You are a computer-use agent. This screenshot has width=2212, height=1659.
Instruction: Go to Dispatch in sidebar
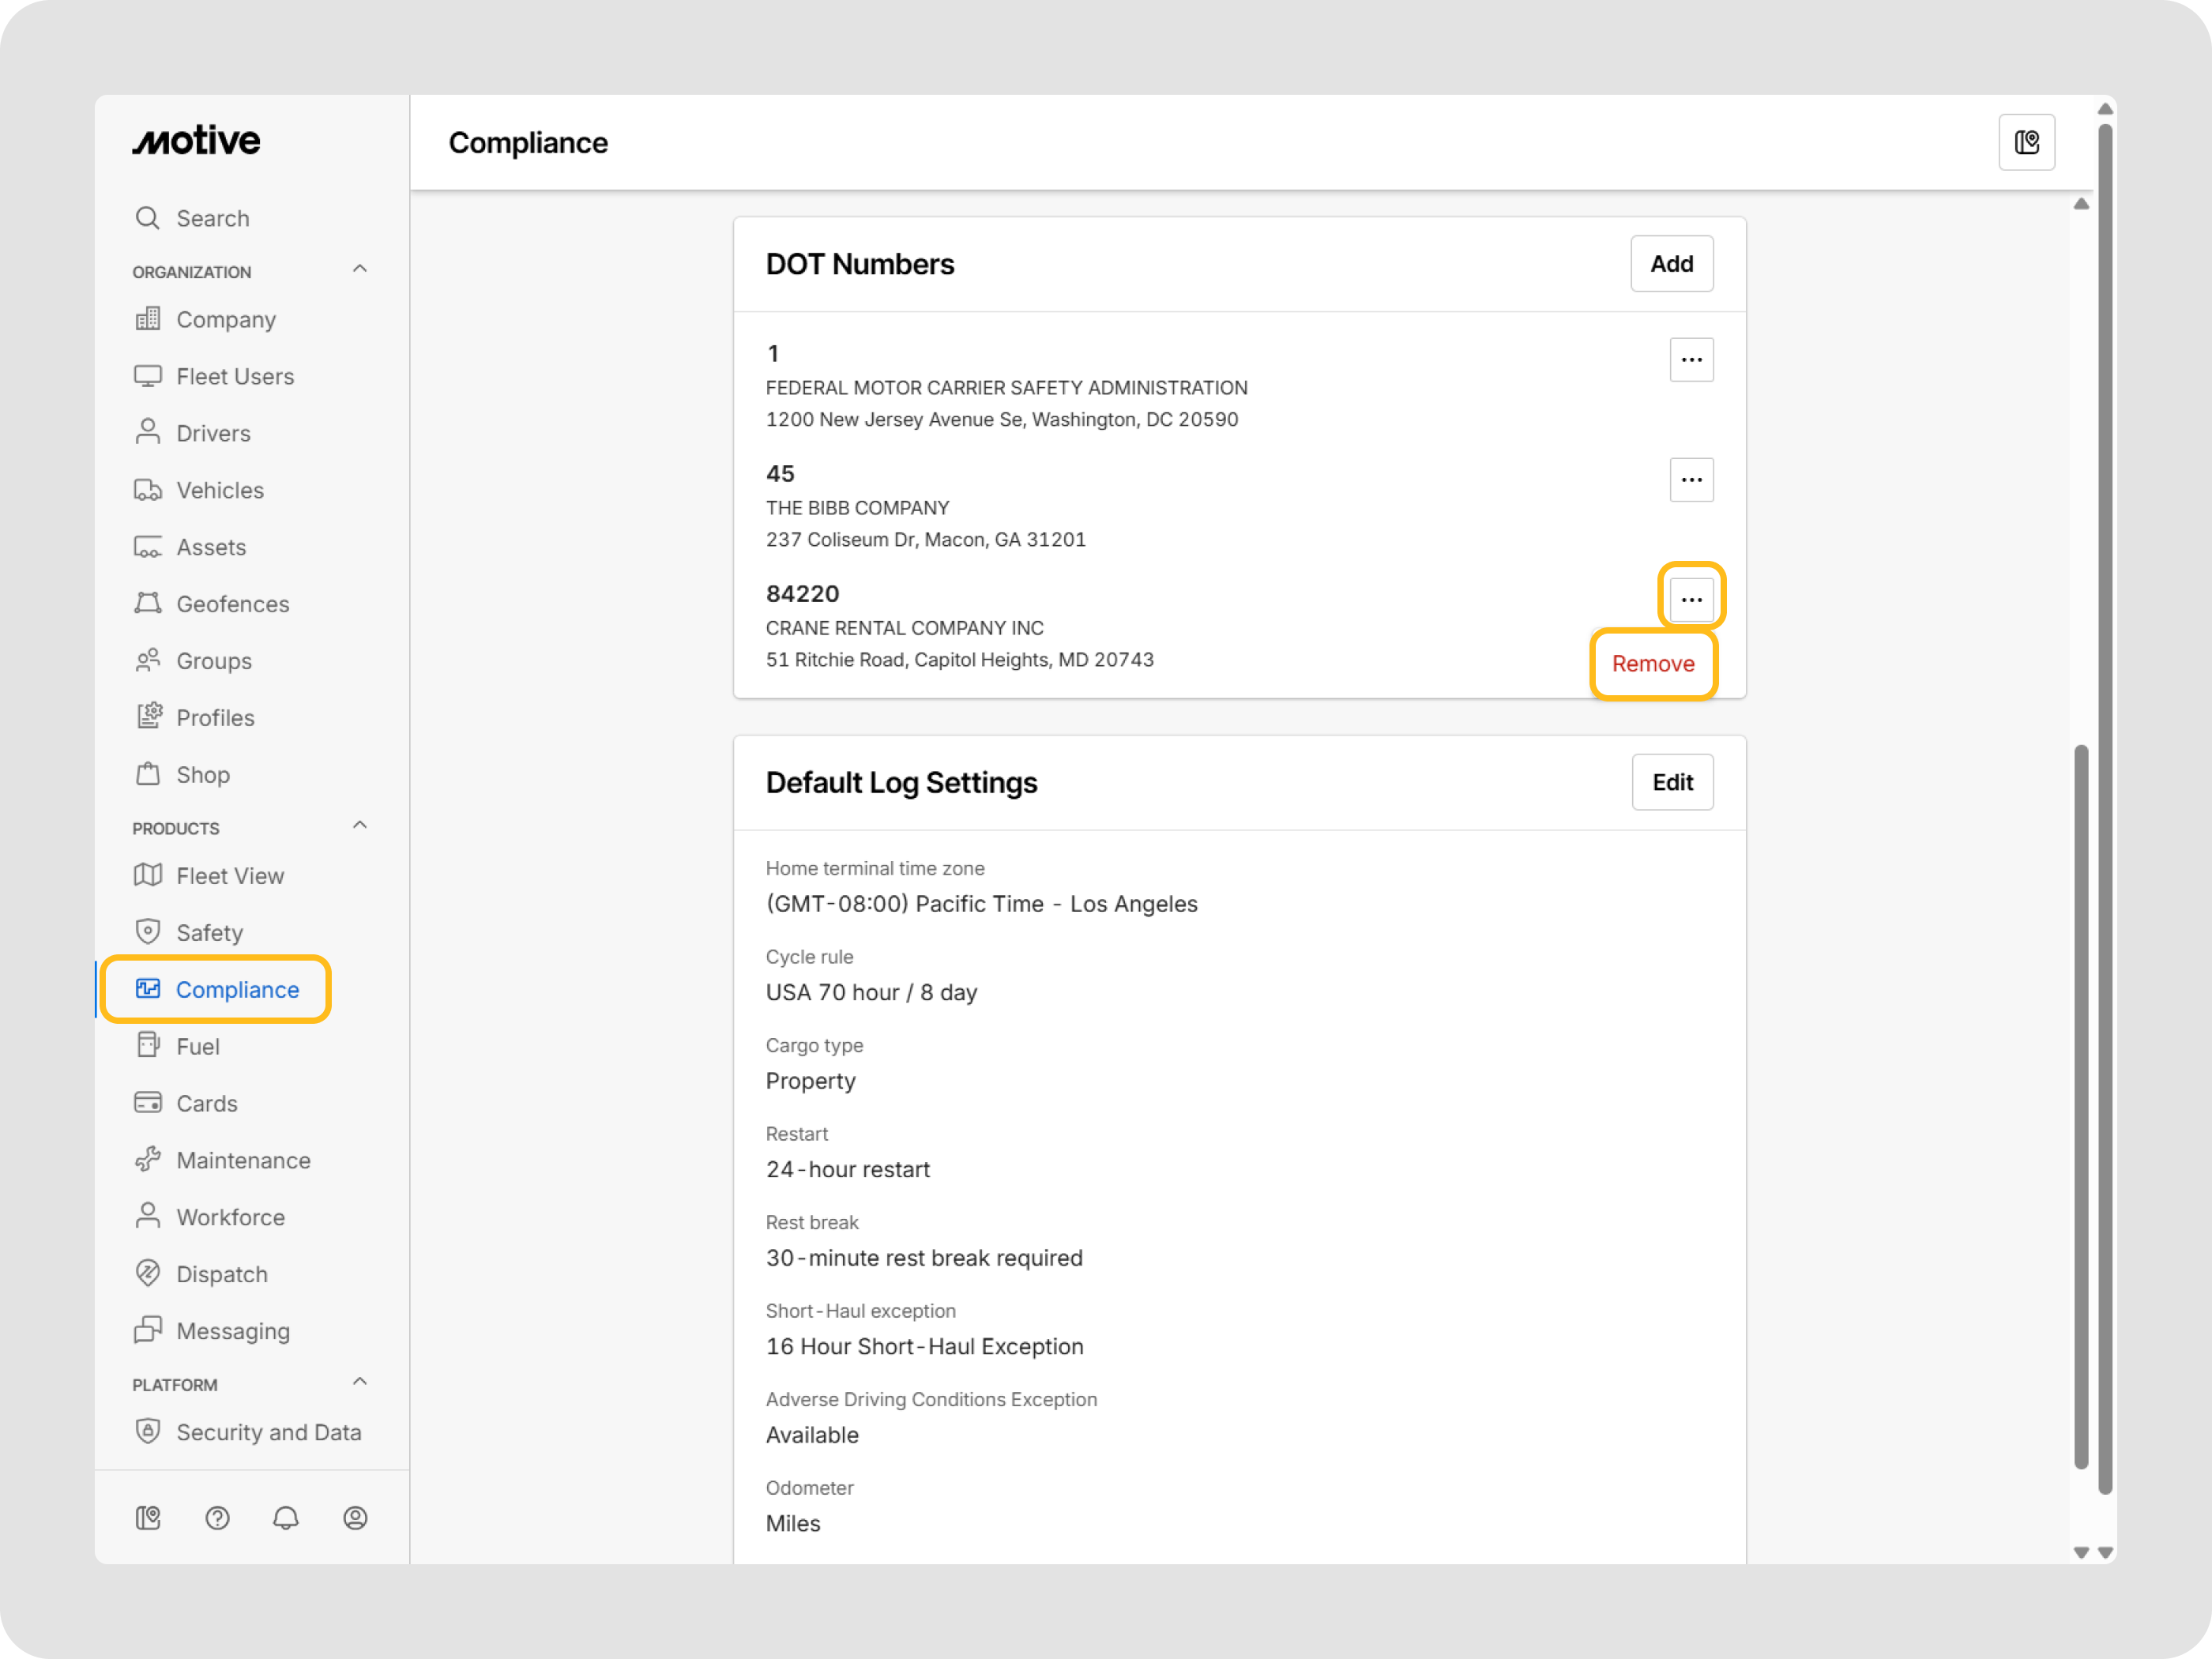(x=221, y=1274)
